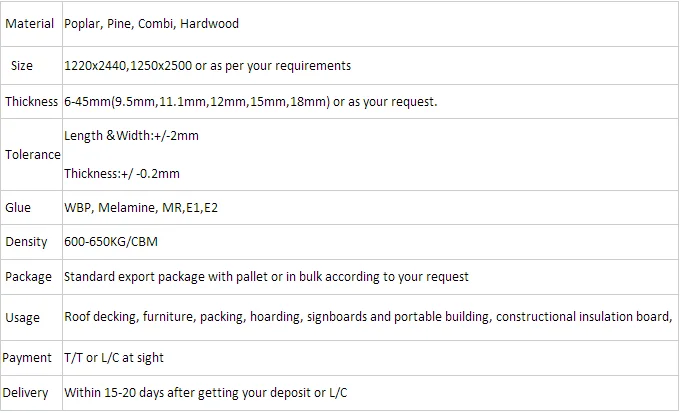Click the Size row label

pyautogui.click(x=22, y=66)
